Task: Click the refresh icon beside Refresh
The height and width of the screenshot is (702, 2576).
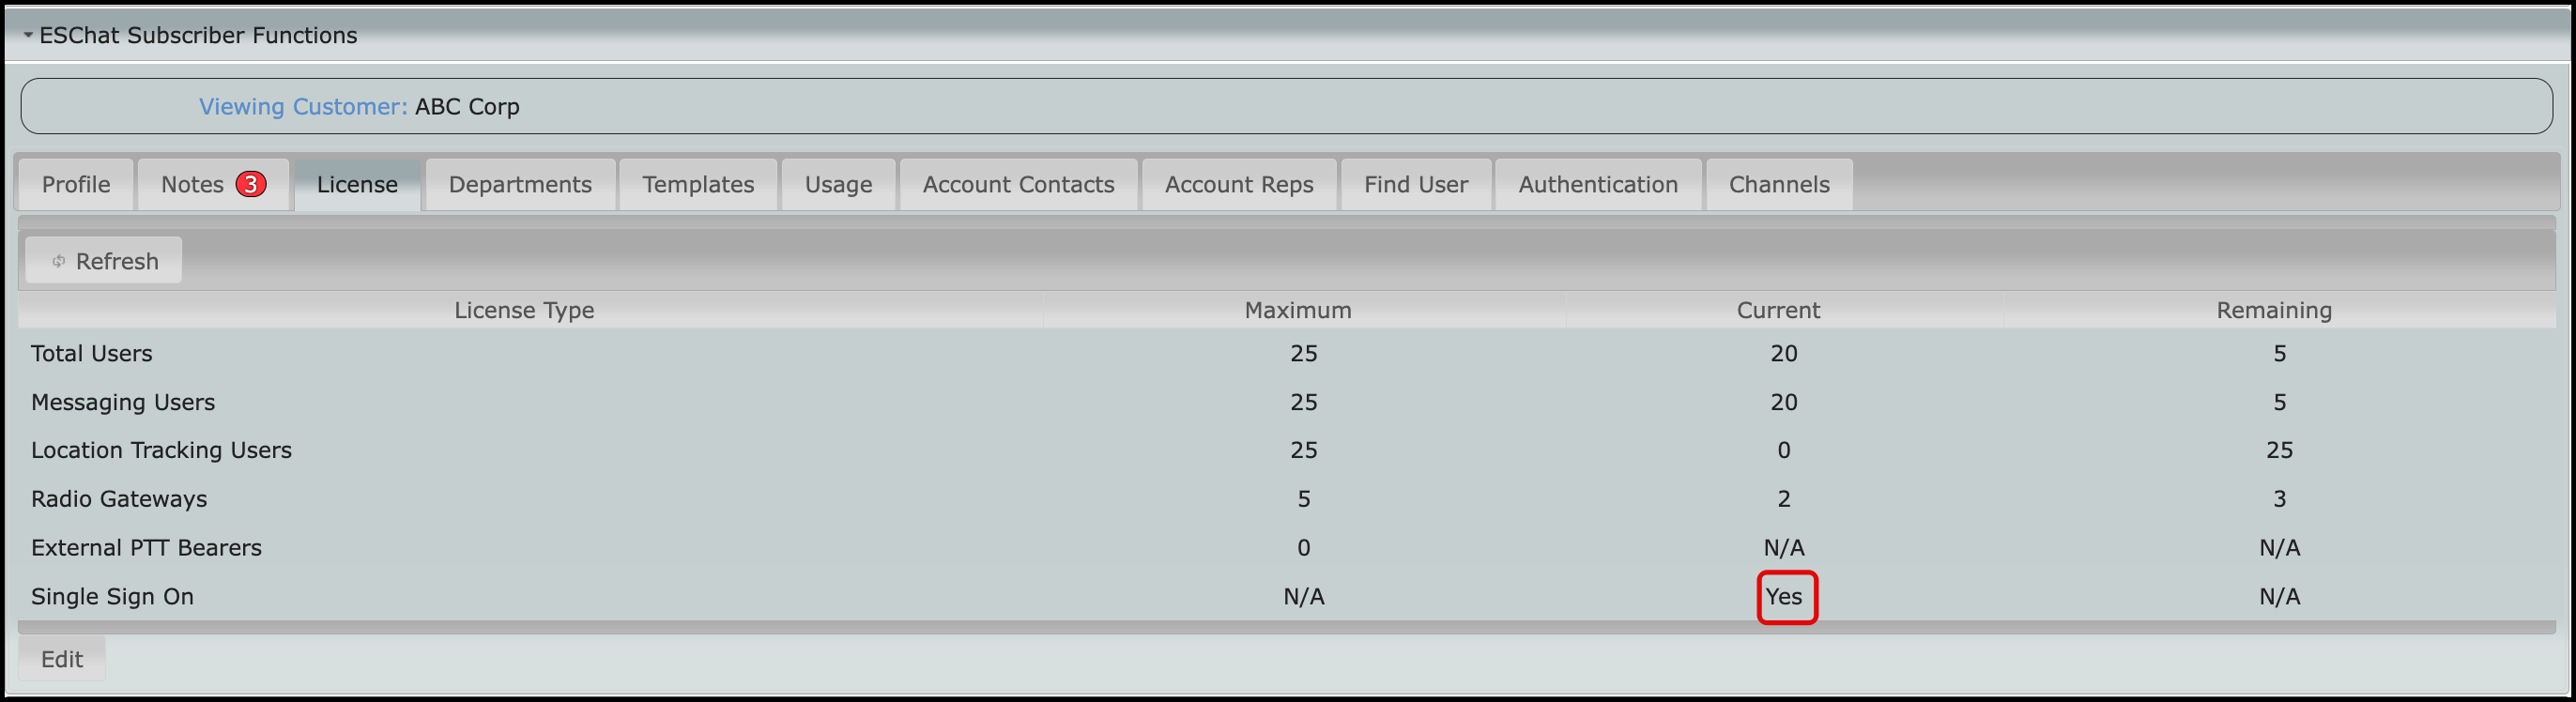Action: click(59, 261)
